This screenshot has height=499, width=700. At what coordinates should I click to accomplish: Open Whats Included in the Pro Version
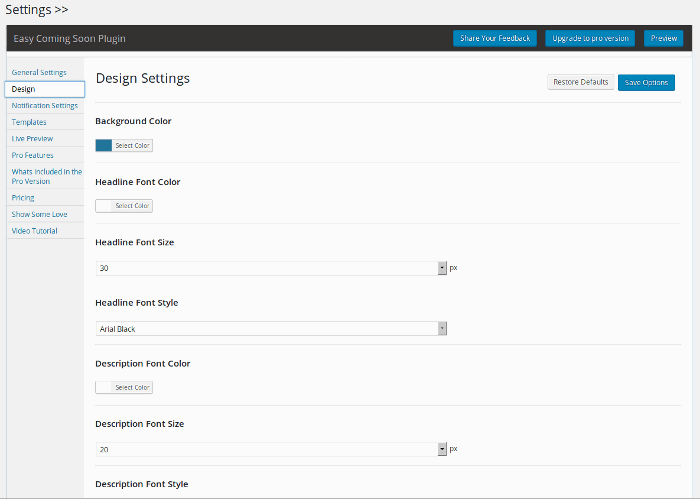tap(46, 176)
